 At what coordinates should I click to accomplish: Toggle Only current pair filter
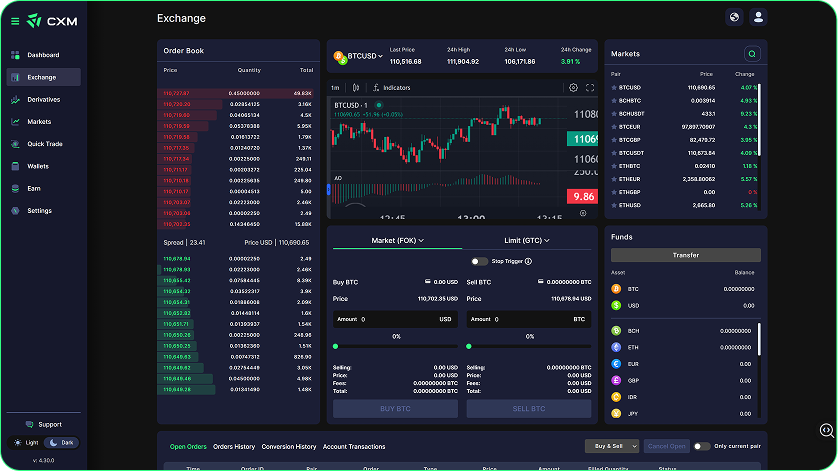coord(702,446)
